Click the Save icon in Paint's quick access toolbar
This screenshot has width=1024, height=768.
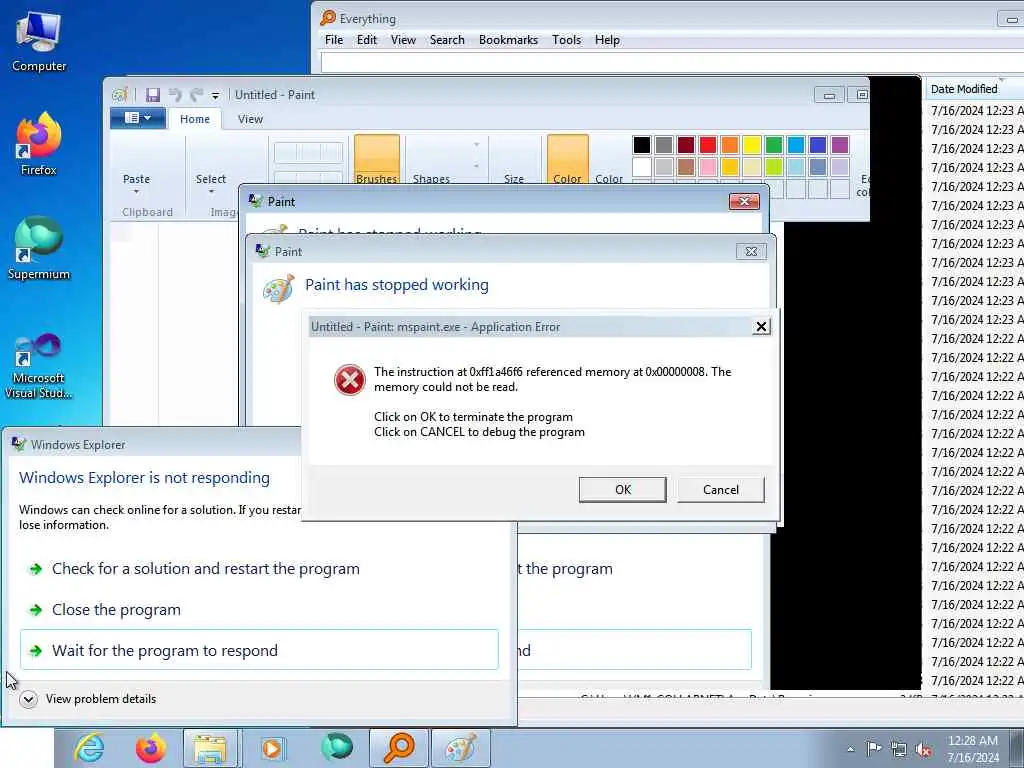152,95
